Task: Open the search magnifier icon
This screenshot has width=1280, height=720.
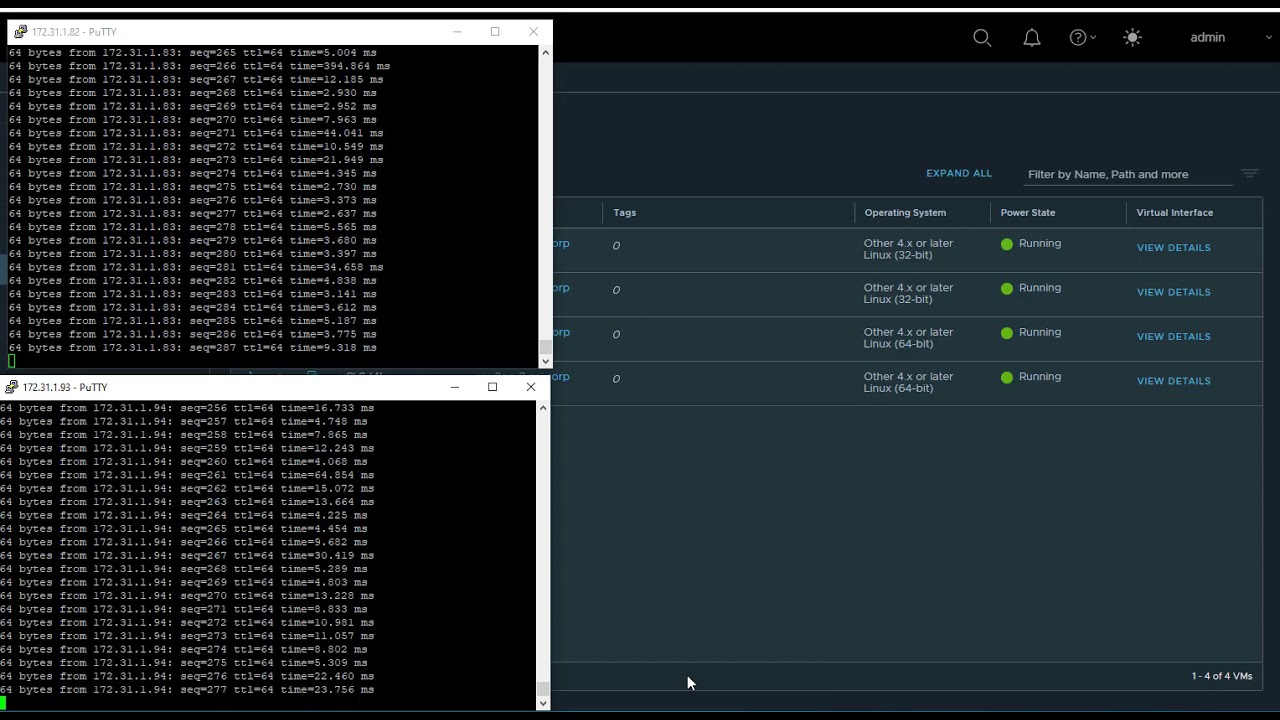Action: click(982, 38)
